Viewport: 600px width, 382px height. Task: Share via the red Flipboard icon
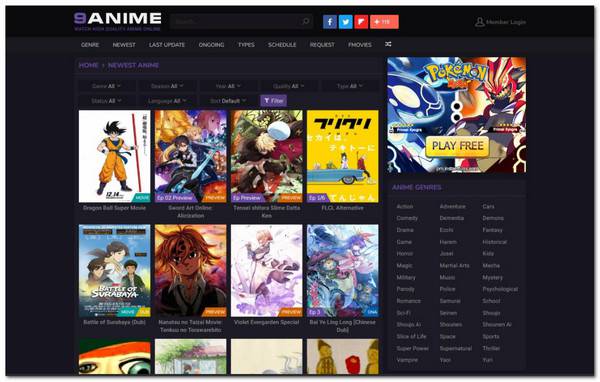[361, 22]
